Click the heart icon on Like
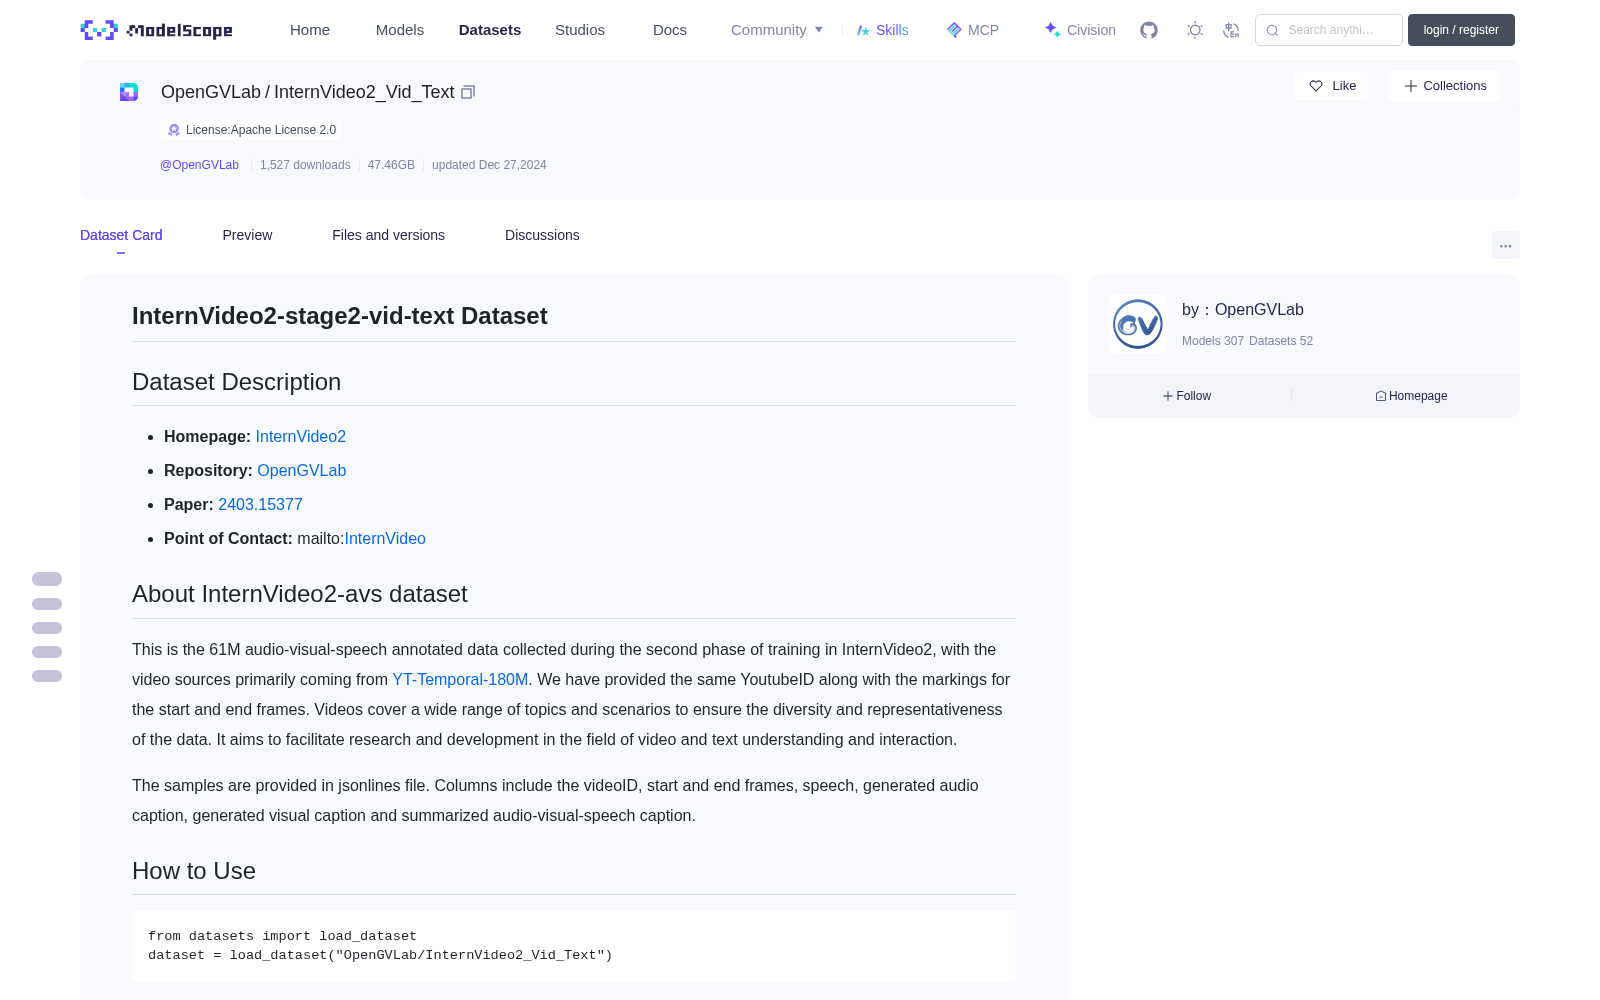Image resolution: width=1600 pixels, height=1000 pixels. 1316,86
